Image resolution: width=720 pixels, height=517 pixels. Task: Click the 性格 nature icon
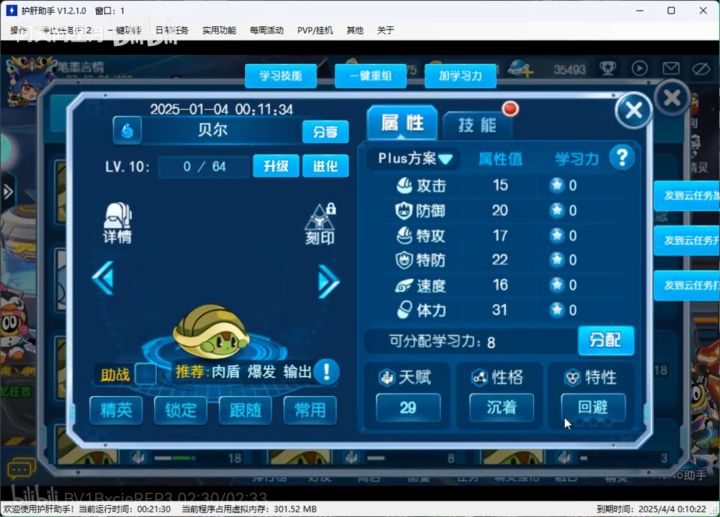click(480, 377)
